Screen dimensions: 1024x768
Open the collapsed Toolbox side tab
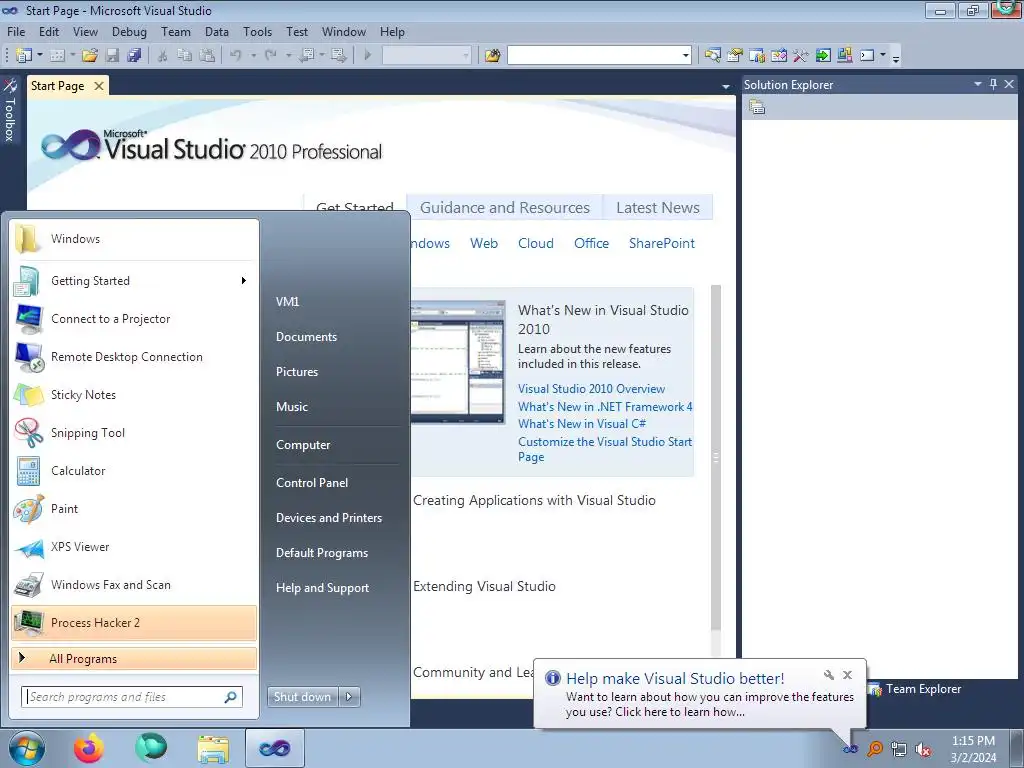[x=9, y=110]
